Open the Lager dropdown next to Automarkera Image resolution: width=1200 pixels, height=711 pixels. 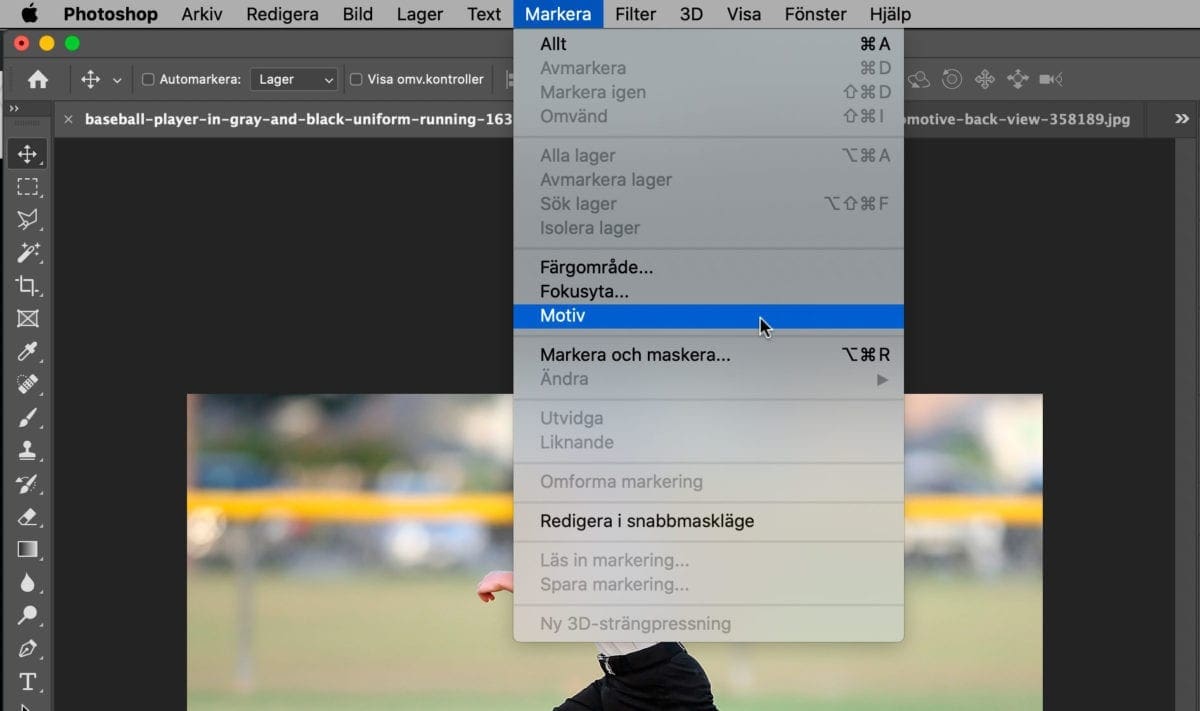294,80
